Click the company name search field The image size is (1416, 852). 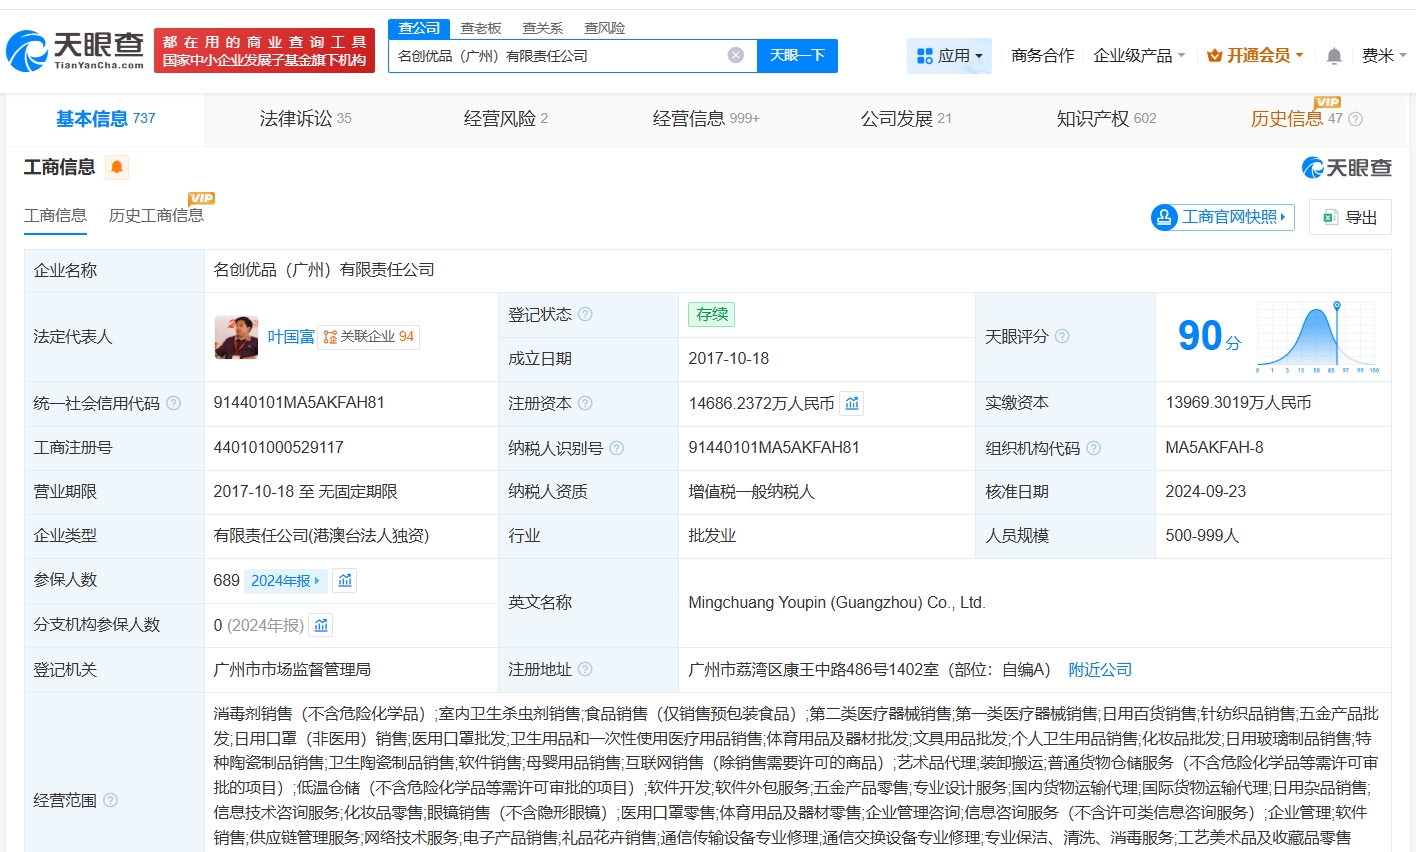tap(555, 56)
